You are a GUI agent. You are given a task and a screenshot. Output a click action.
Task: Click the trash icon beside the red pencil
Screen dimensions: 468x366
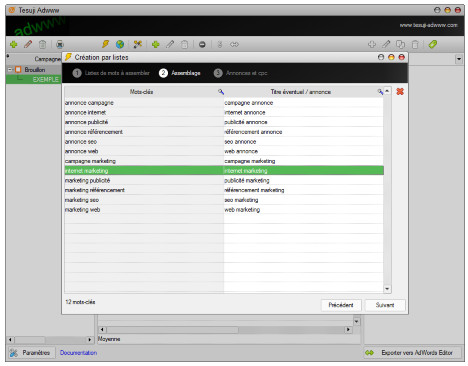[42, 44]
